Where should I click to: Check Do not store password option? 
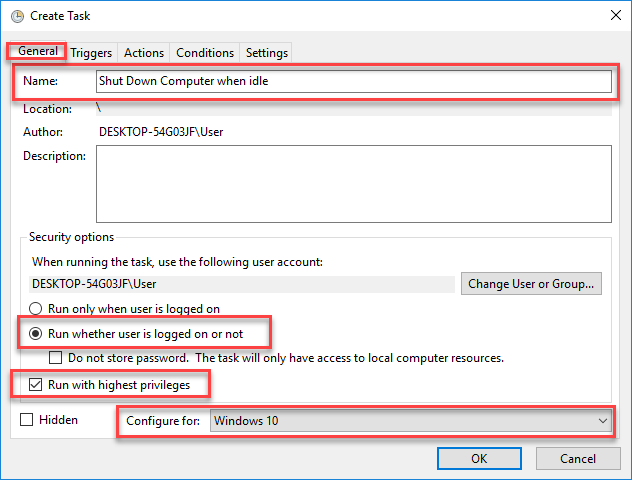tap(55, 358)
